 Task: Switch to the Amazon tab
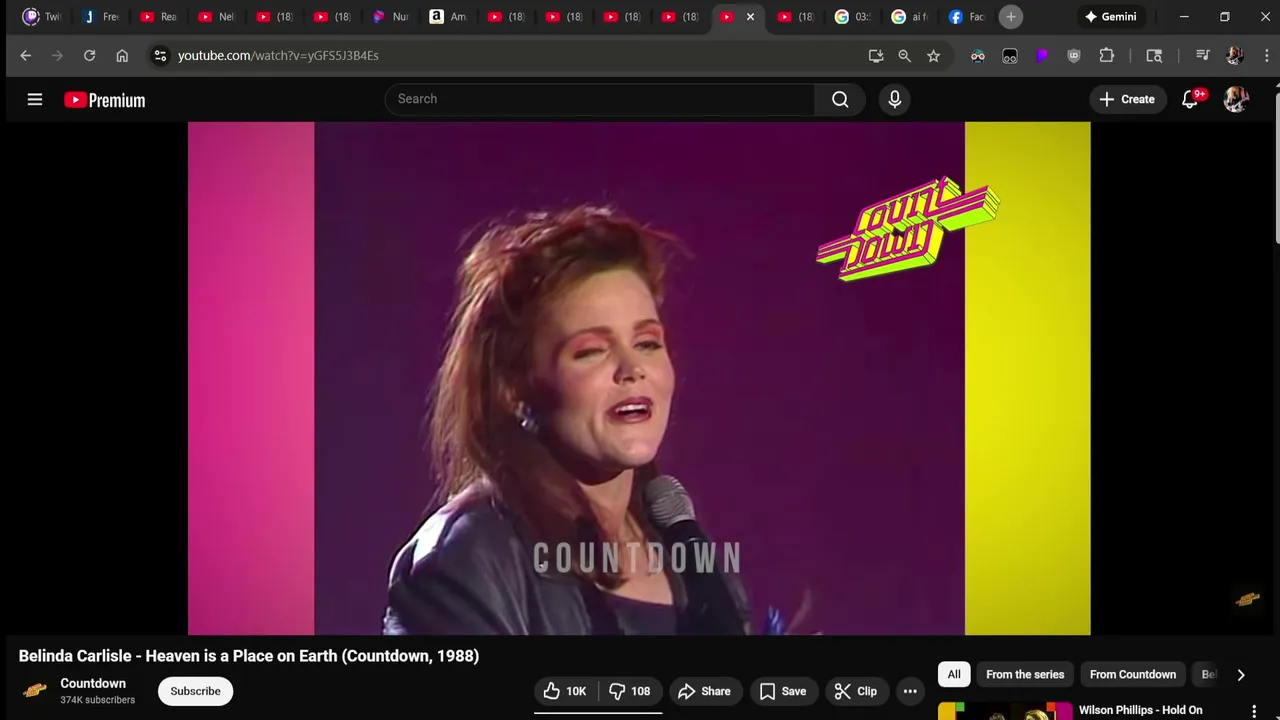tap(448, 17)
